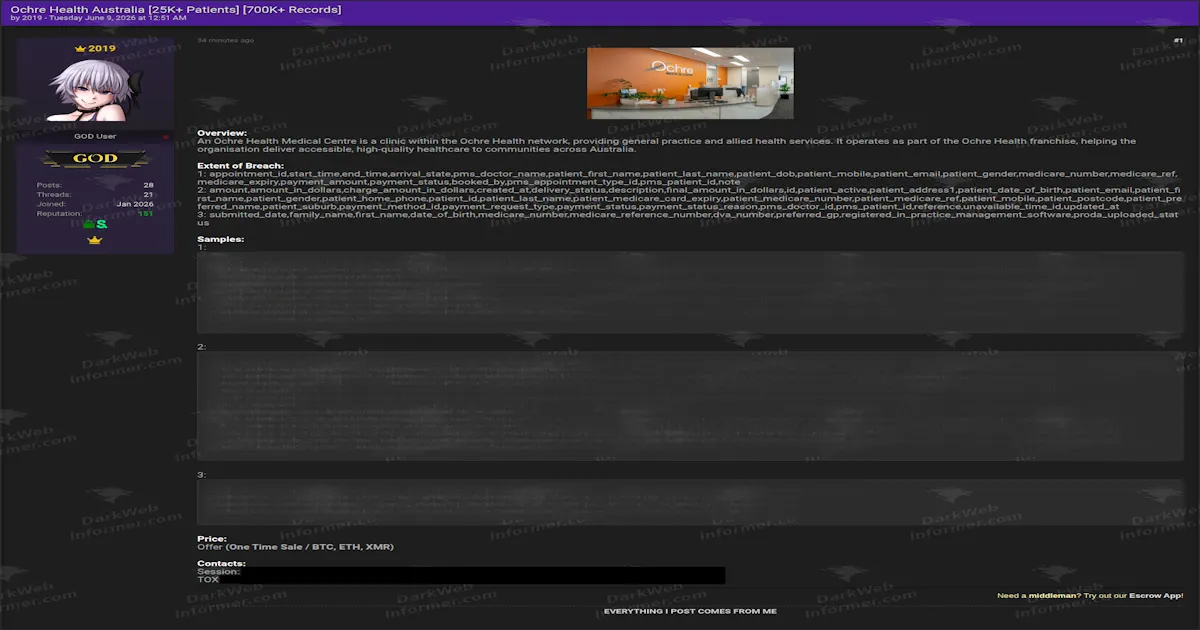Image resolution: width=1200 pixels, height=630 pixels.
Task: Open the post number #1 permalink
Action: click(1178, 41)
